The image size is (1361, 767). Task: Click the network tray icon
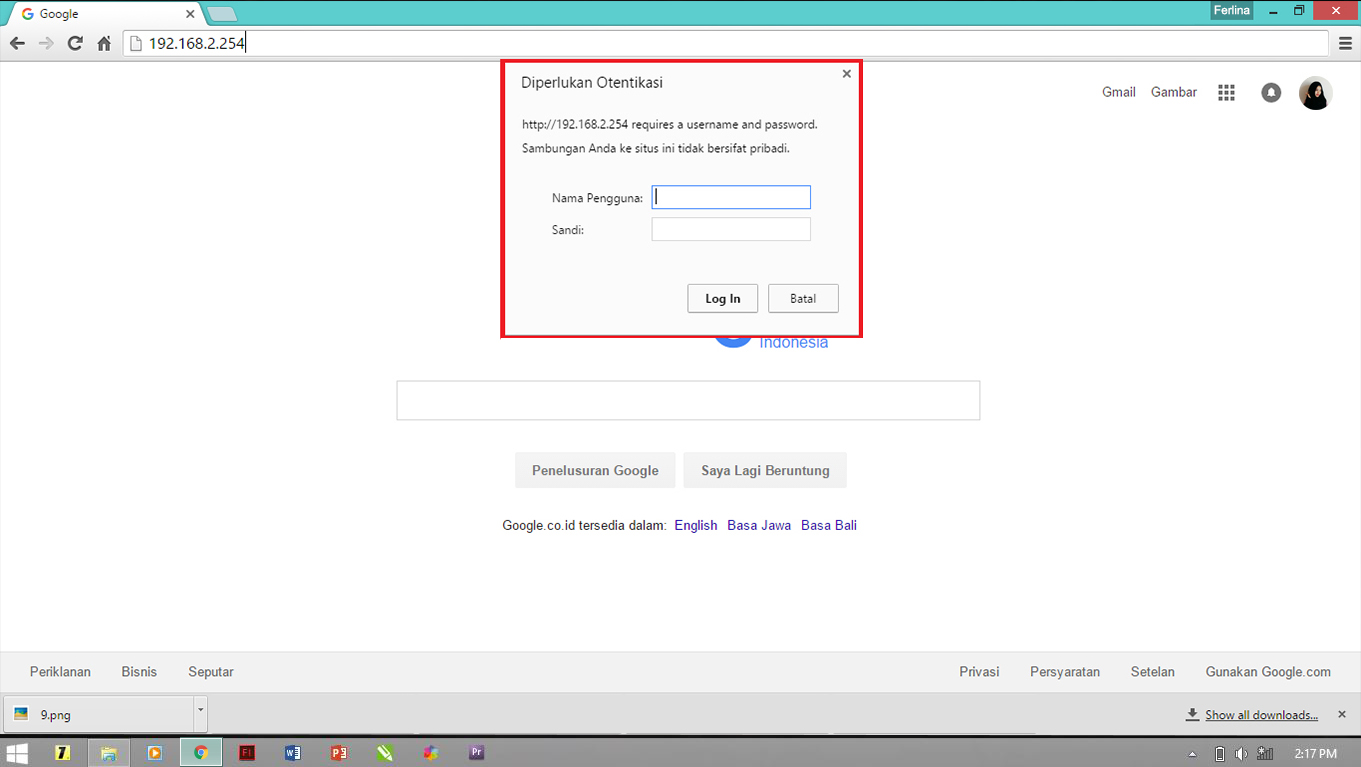1265,754
